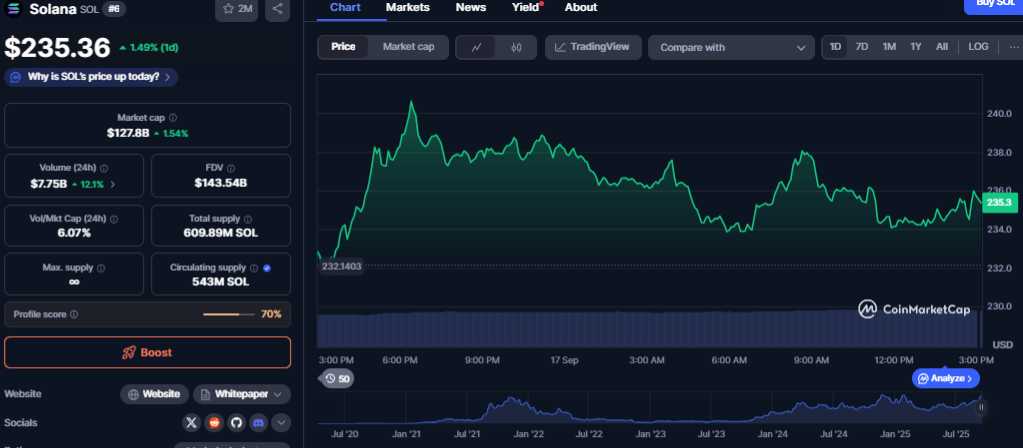The image size is (1023, 448).
Task: Open the Compare with dropdown
Action: (x=731, y=48)
